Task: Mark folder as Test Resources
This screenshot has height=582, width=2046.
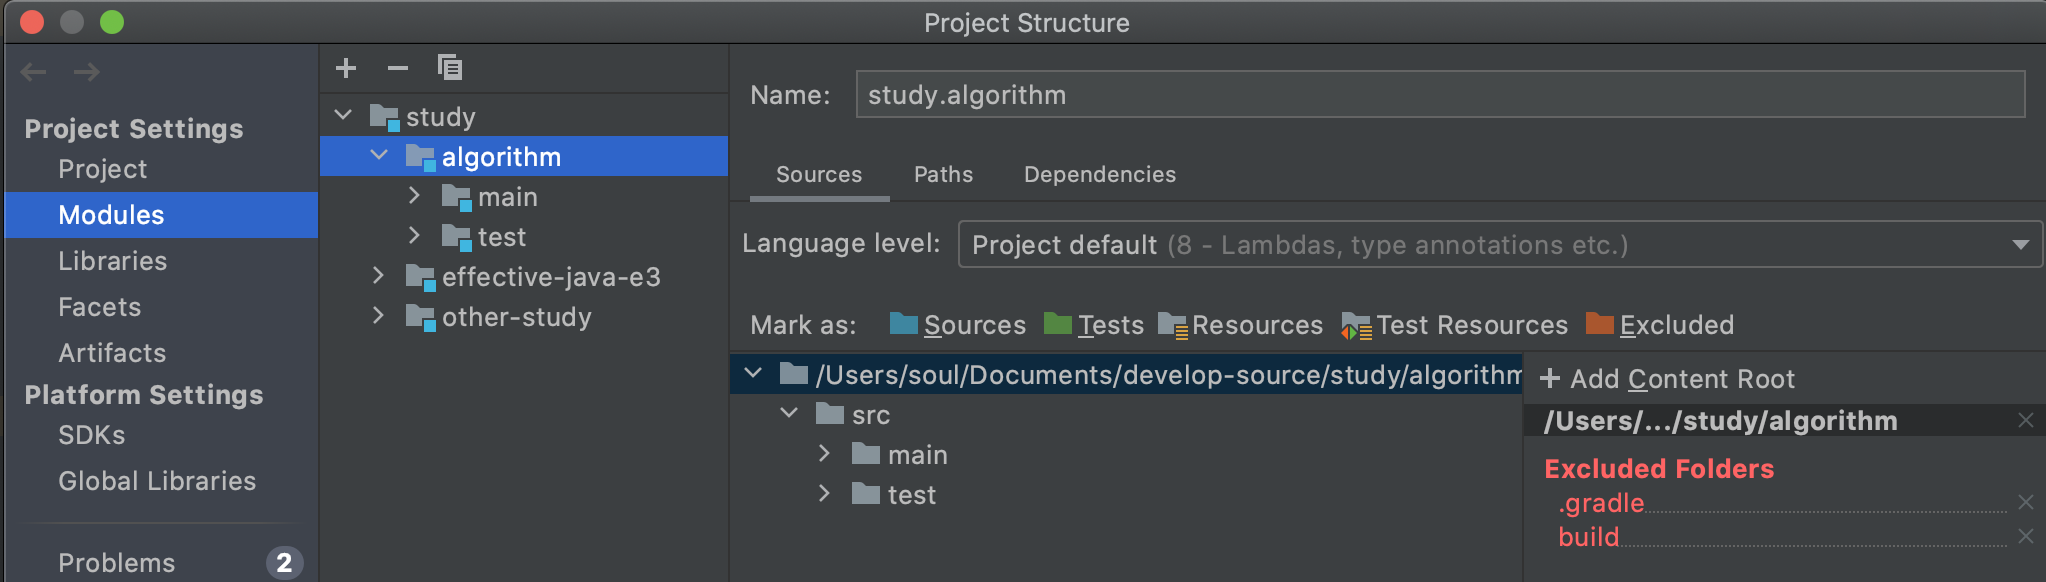Action: click(x=1454, y=325)
